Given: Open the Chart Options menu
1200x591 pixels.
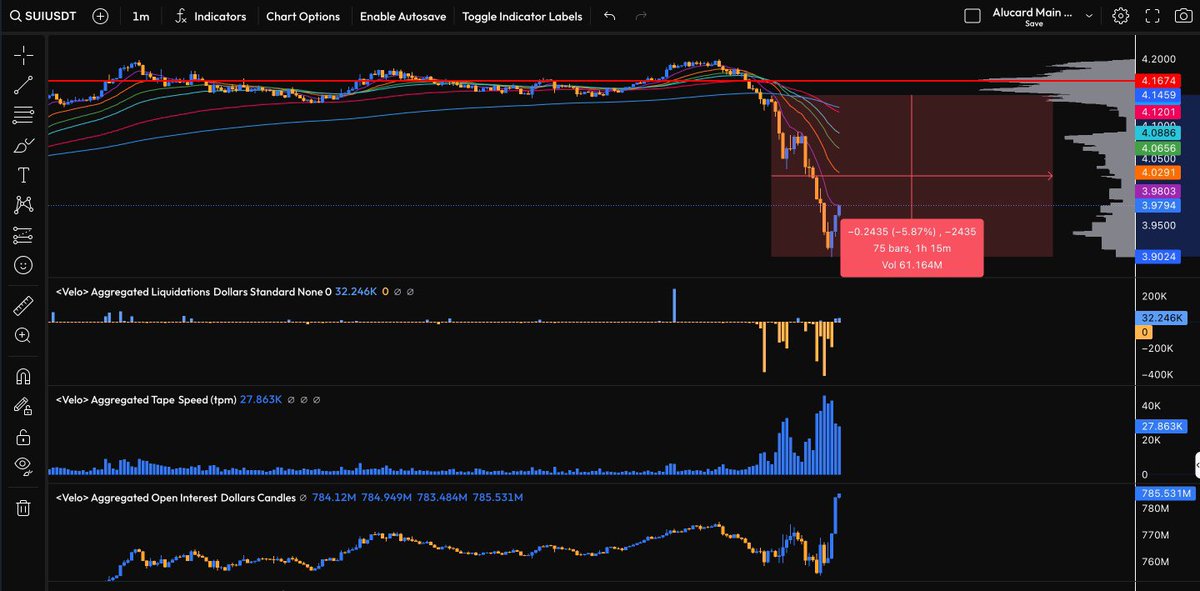Looking at the screenshot, I should point(303,16).
